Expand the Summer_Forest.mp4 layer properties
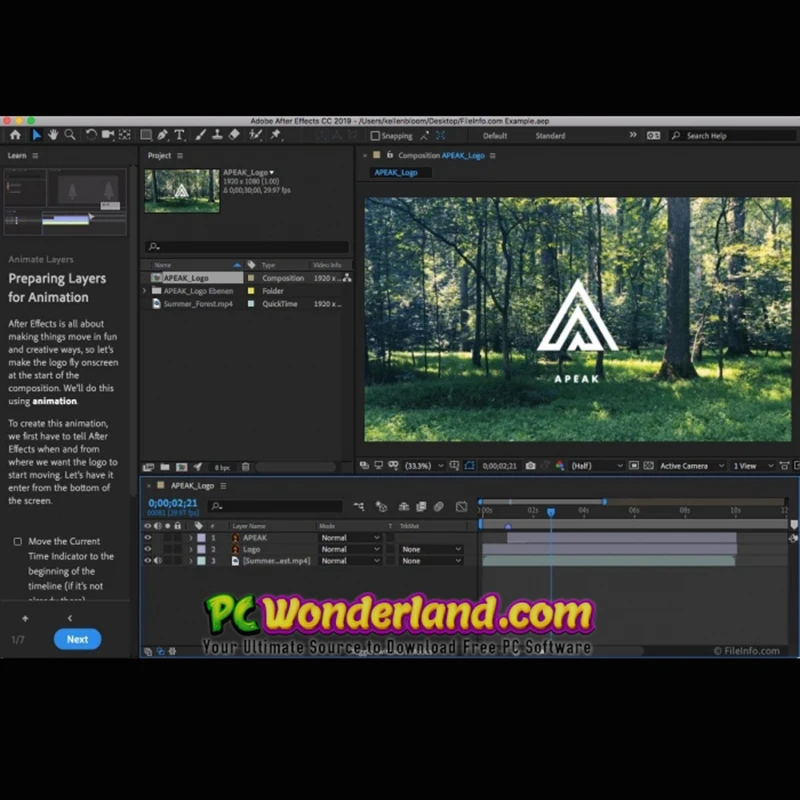 pos(191,561)
